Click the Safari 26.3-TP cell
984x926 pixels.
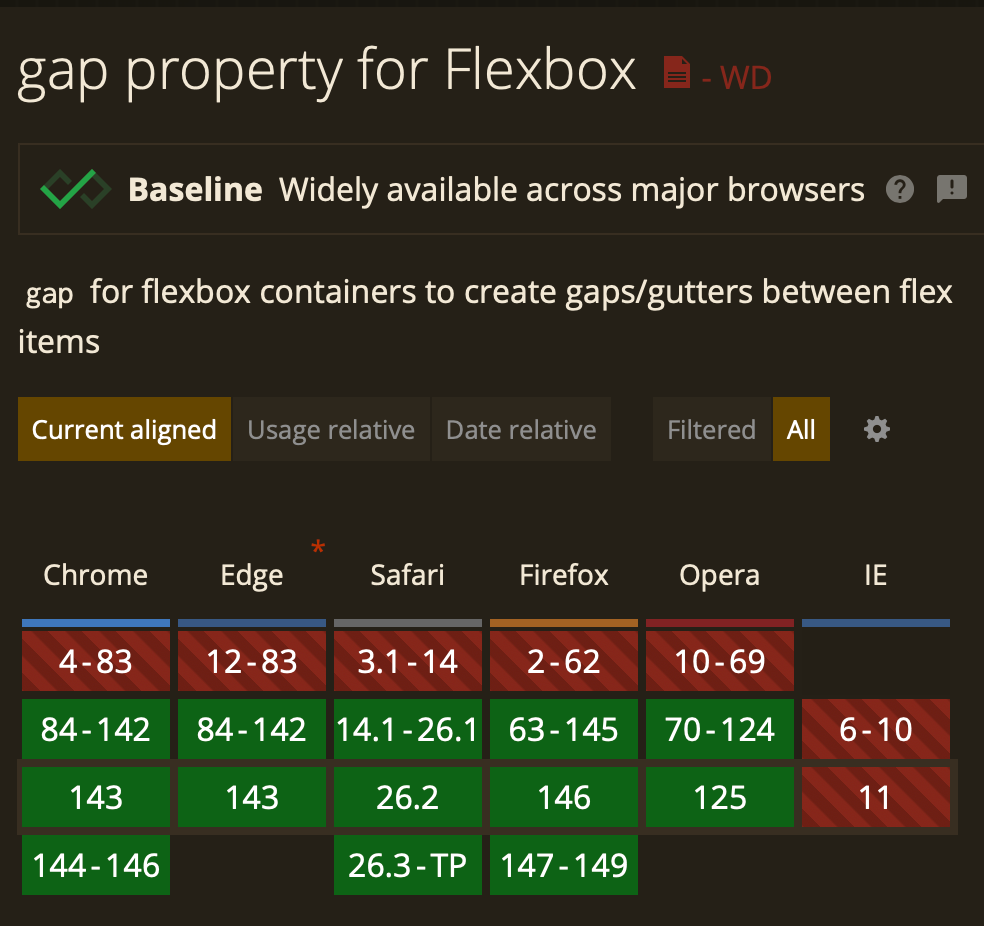click(408, 865)
